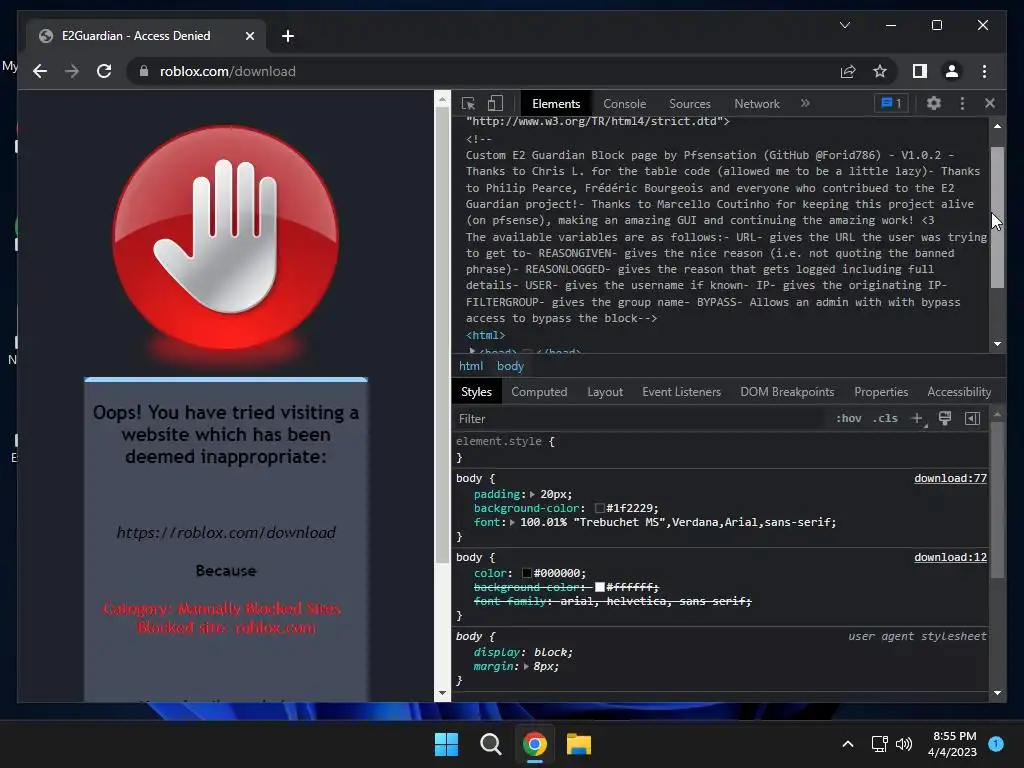Activate the inspect element picker
Image resolution: width=1024 pixels, height=768 pixels.
(x=468, y=103)
